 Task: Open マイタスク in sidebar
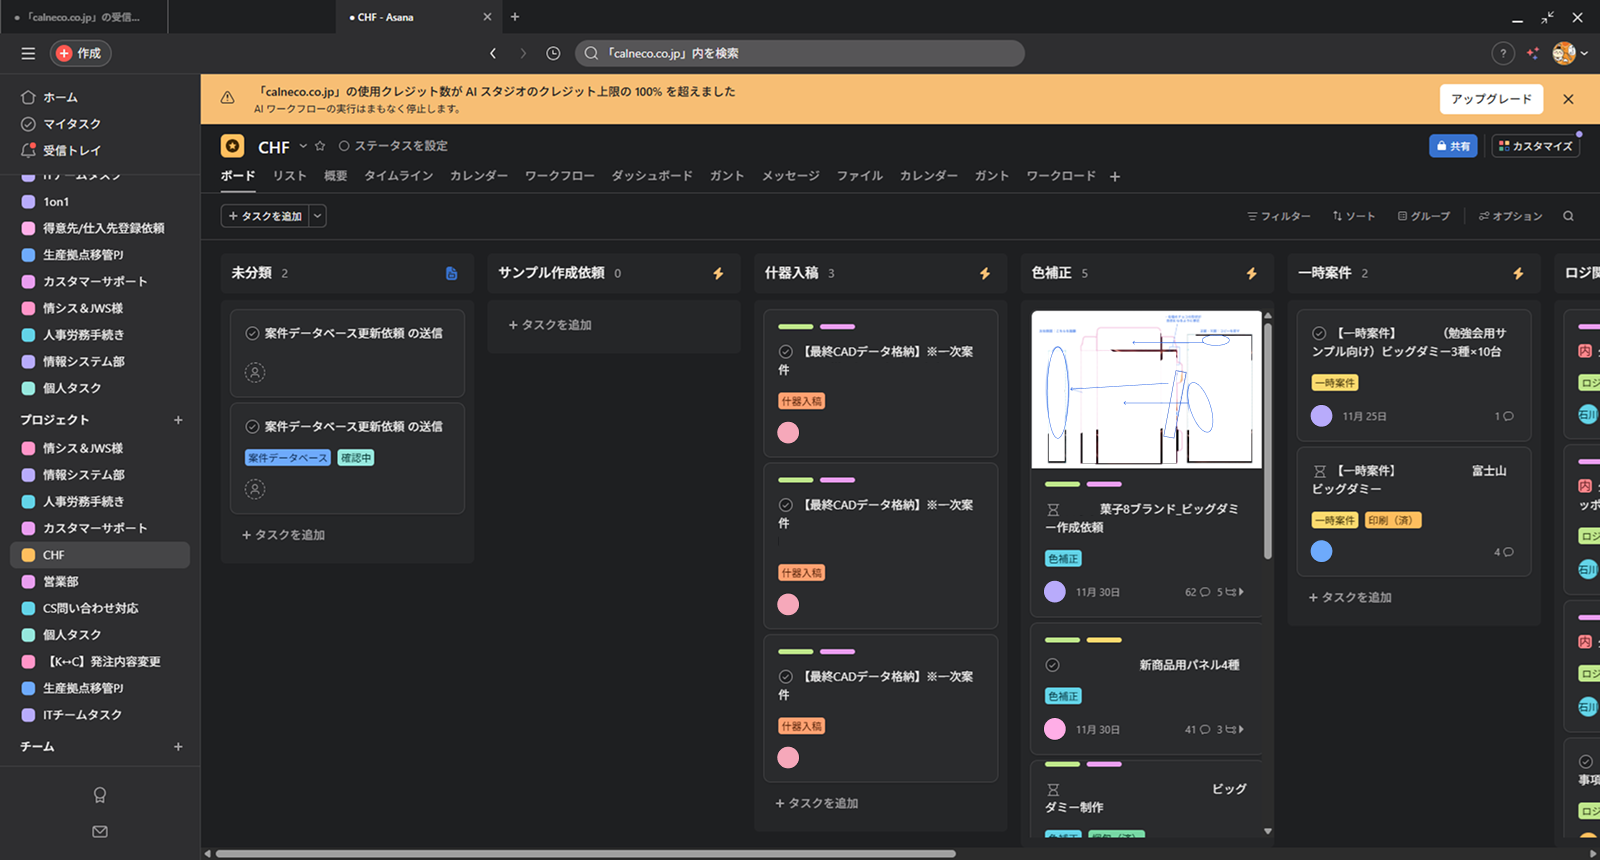pyautogui.click(x=71, y=124)
